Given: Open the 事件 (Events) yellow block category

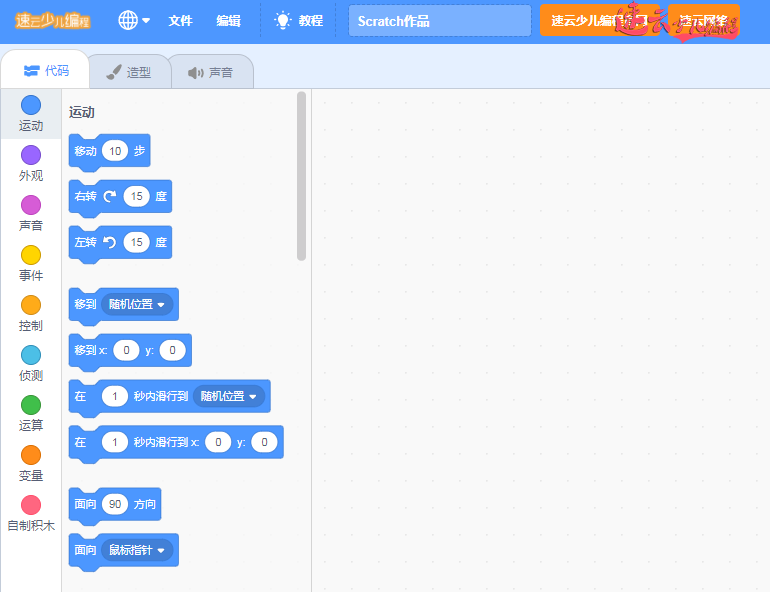Looking at the screenshot, I should click(31, 255).
